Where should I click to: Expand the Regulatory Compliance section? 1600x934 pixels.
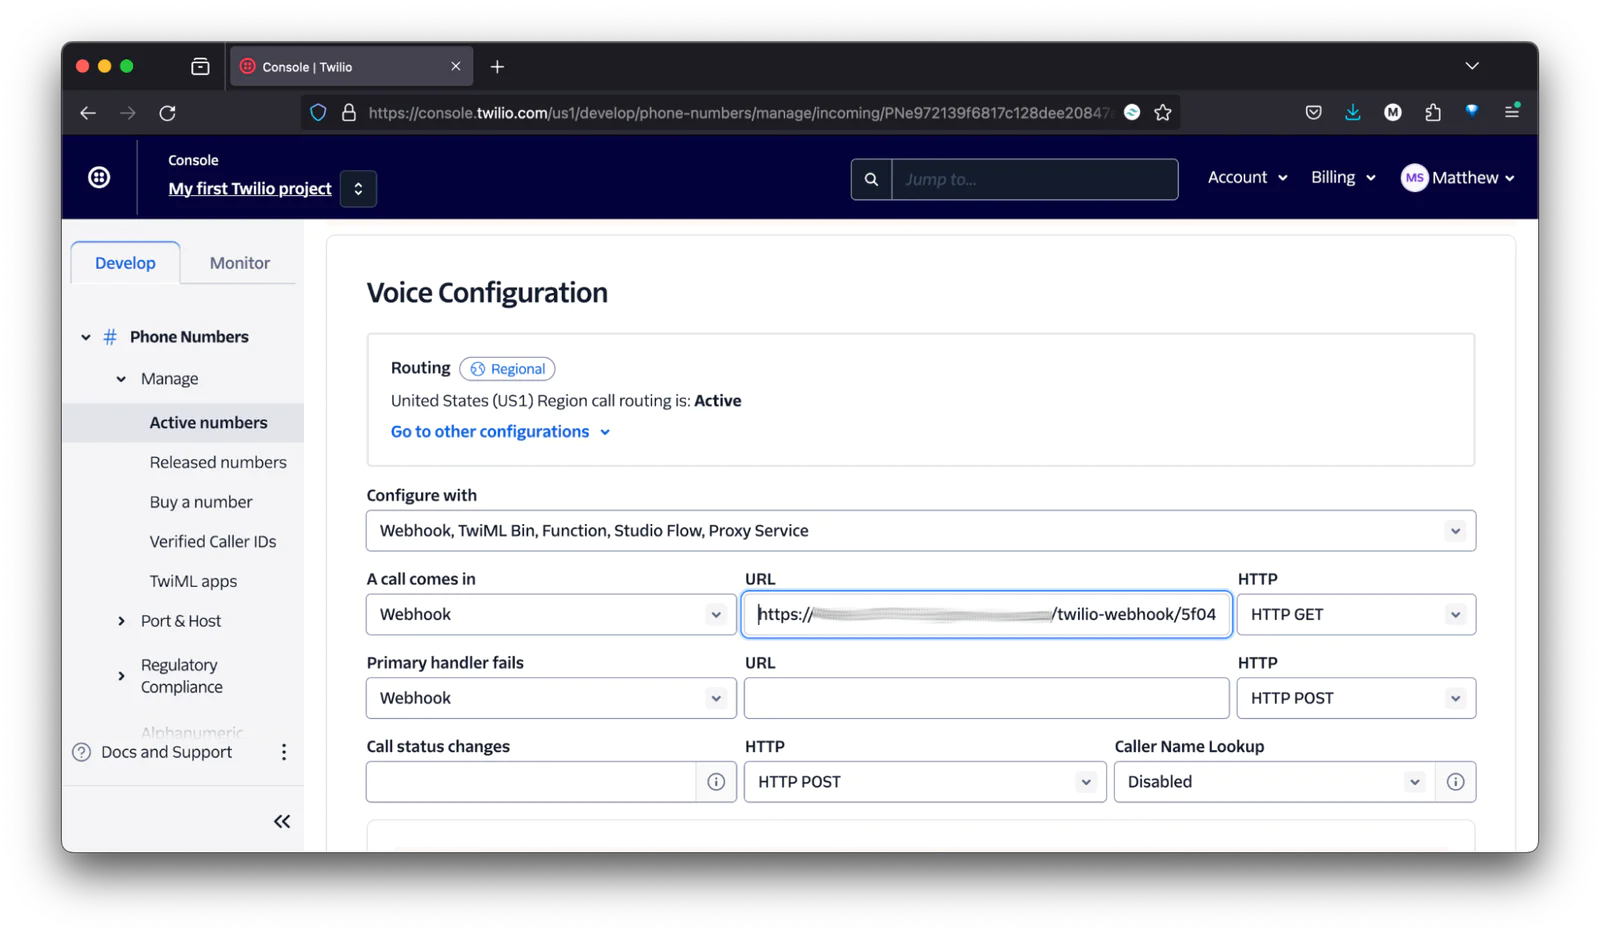[x=121, y=676]
